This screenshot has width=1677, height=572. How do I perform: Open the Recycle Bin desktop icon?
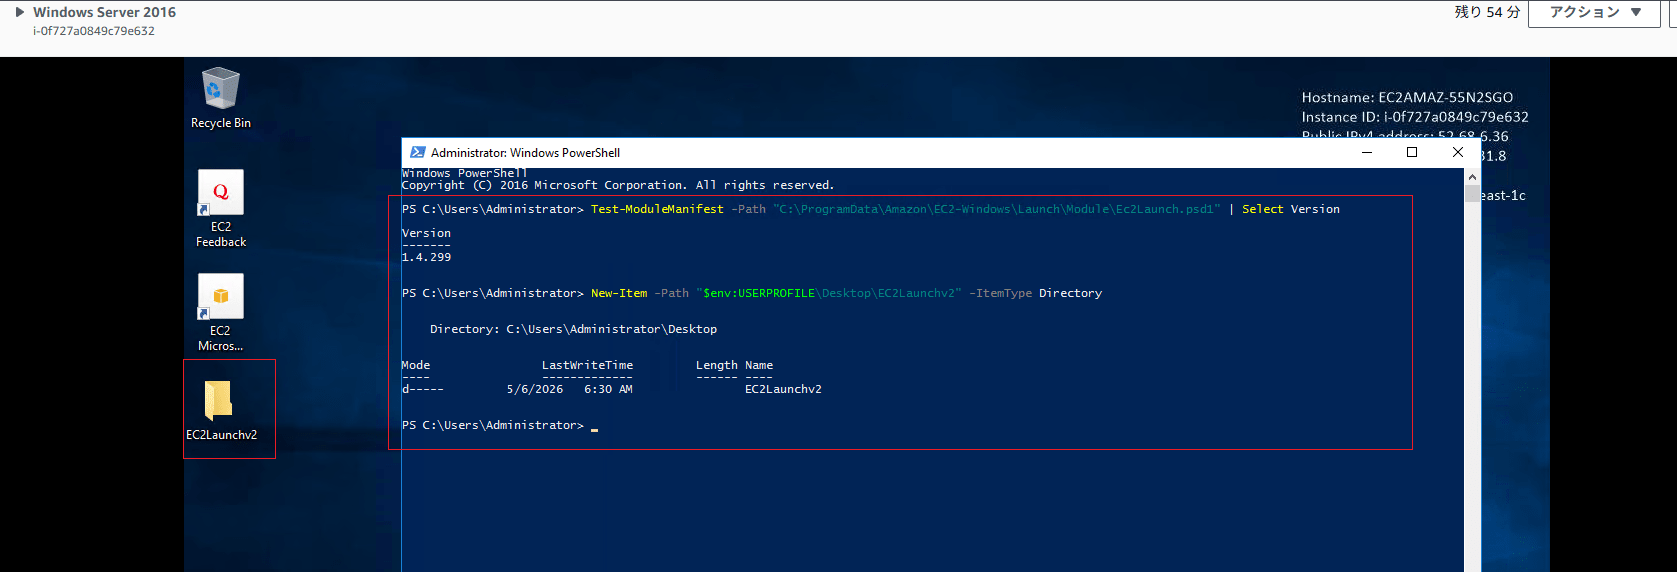220,98
